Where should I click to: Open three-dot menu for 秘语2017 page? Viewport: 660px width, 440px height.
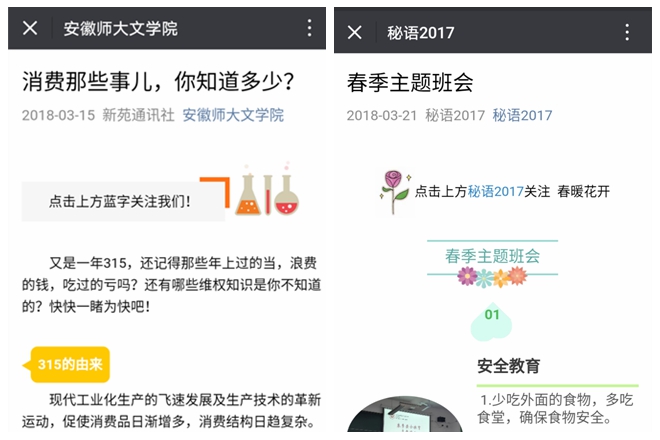(x=627, y=32)
